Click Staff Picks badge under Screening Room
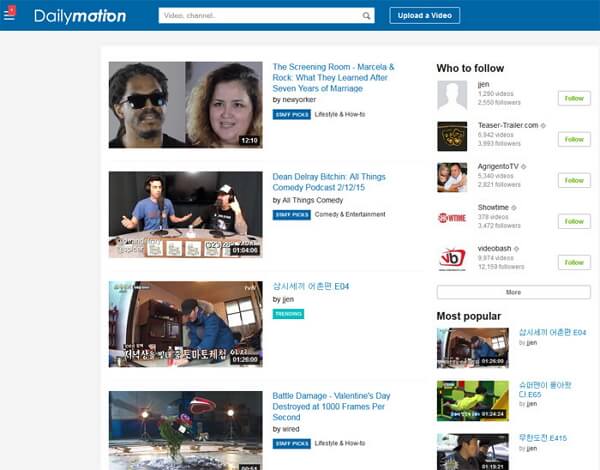This screenshot has height=470, width=600. (x=292, y=114)
